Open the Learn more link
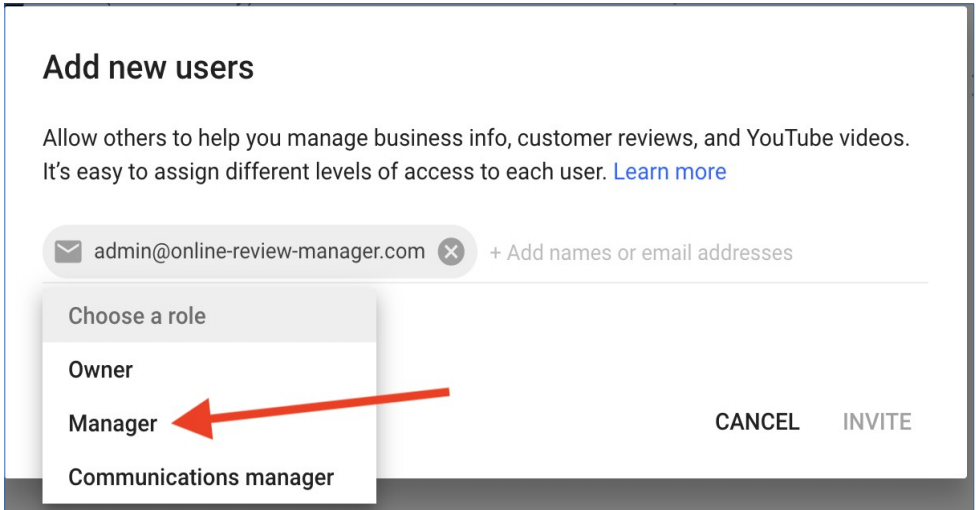 pos(669,172)
